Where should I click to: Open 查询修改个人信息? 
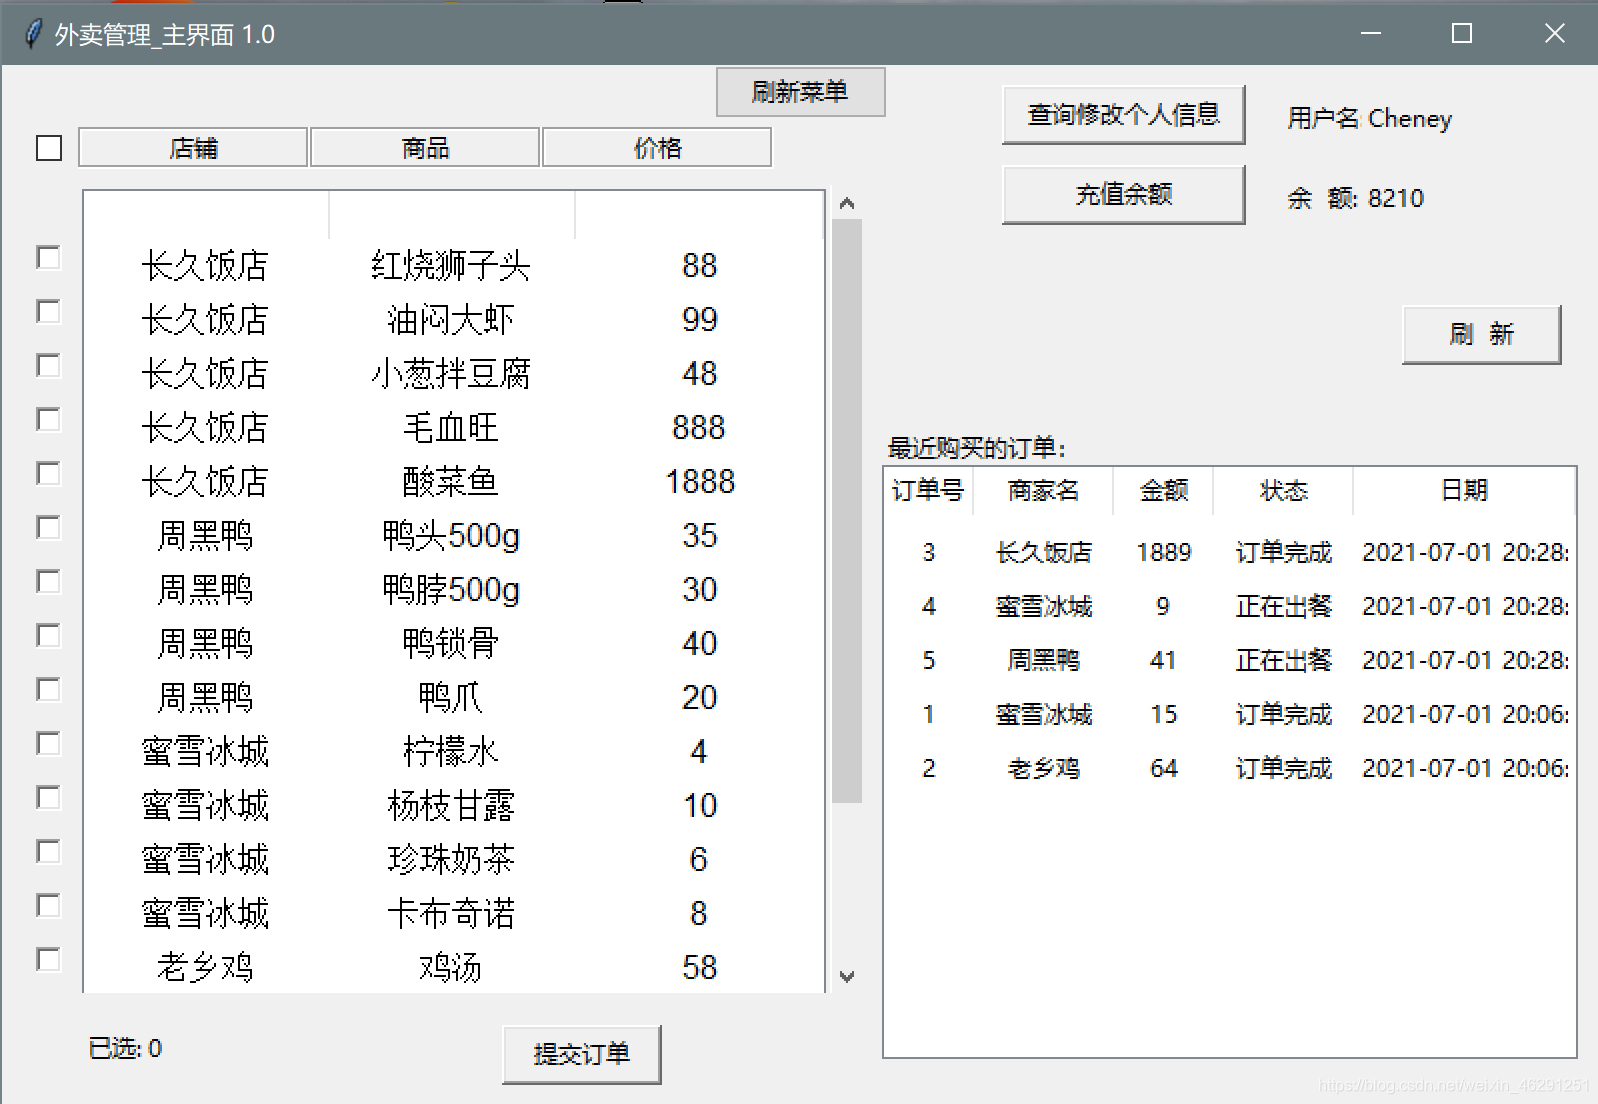tap(1123, 115)
